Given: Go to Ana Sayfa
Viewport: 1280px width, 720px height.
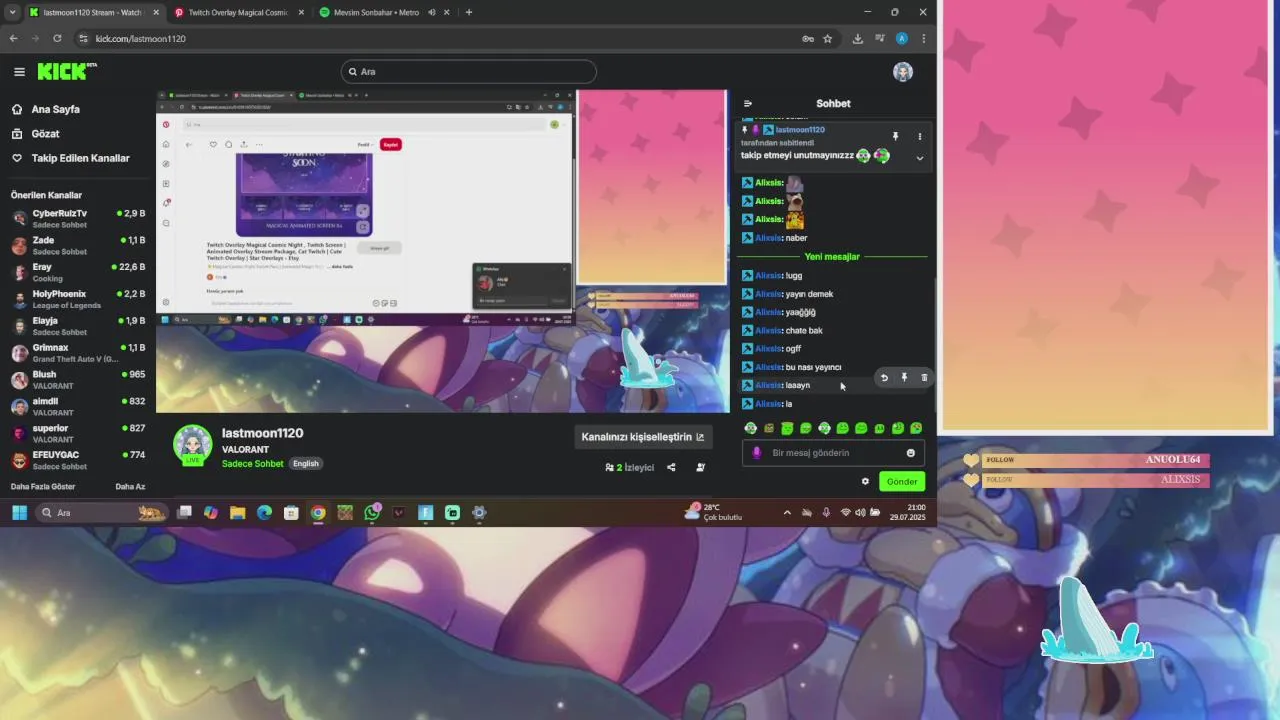Looking at the screenshot, I should pos(55,109).
